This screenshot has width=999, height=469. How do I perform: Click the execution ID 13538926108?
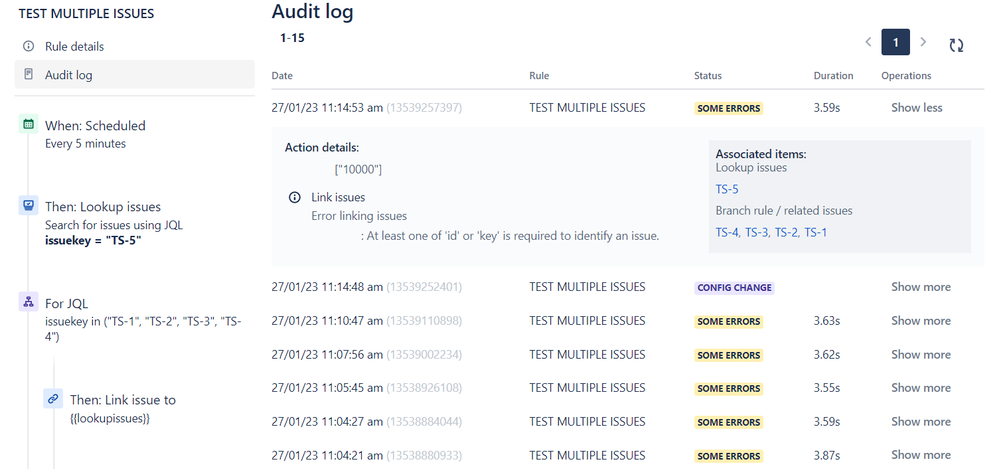coord(424,387)
